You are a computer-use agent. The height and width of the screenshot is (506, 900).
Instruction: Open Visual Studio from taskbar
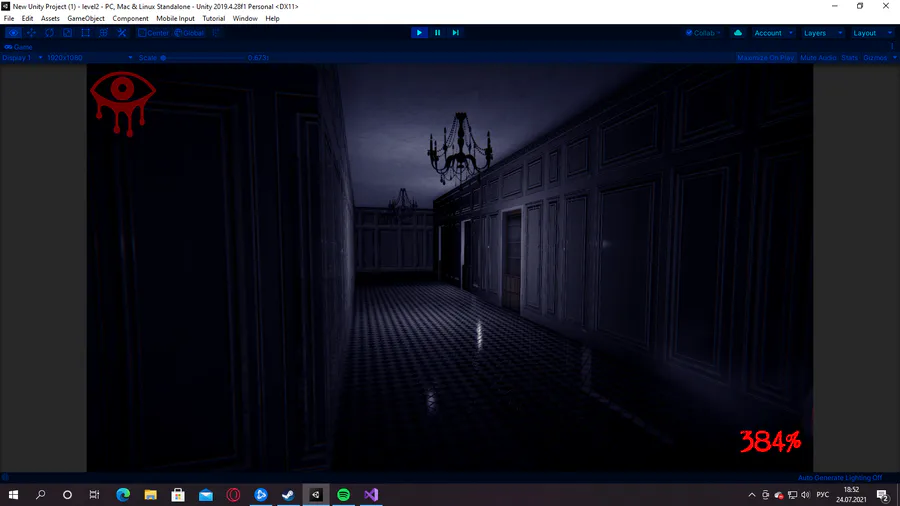pyautogui.click(x=371, y=495)
